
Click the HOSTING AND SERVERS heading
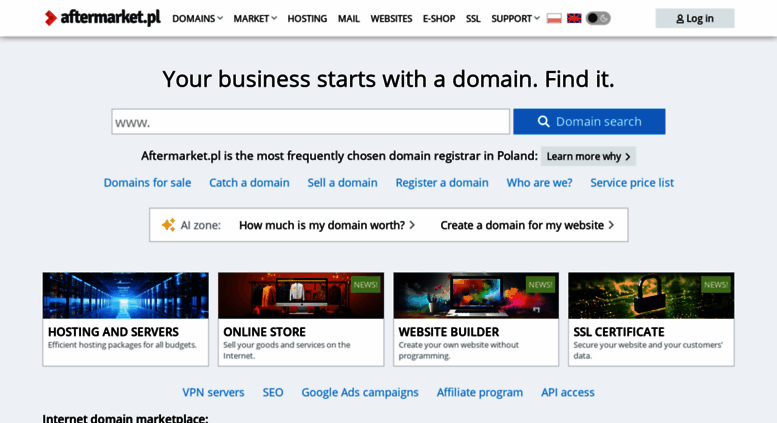click(113, 332)
